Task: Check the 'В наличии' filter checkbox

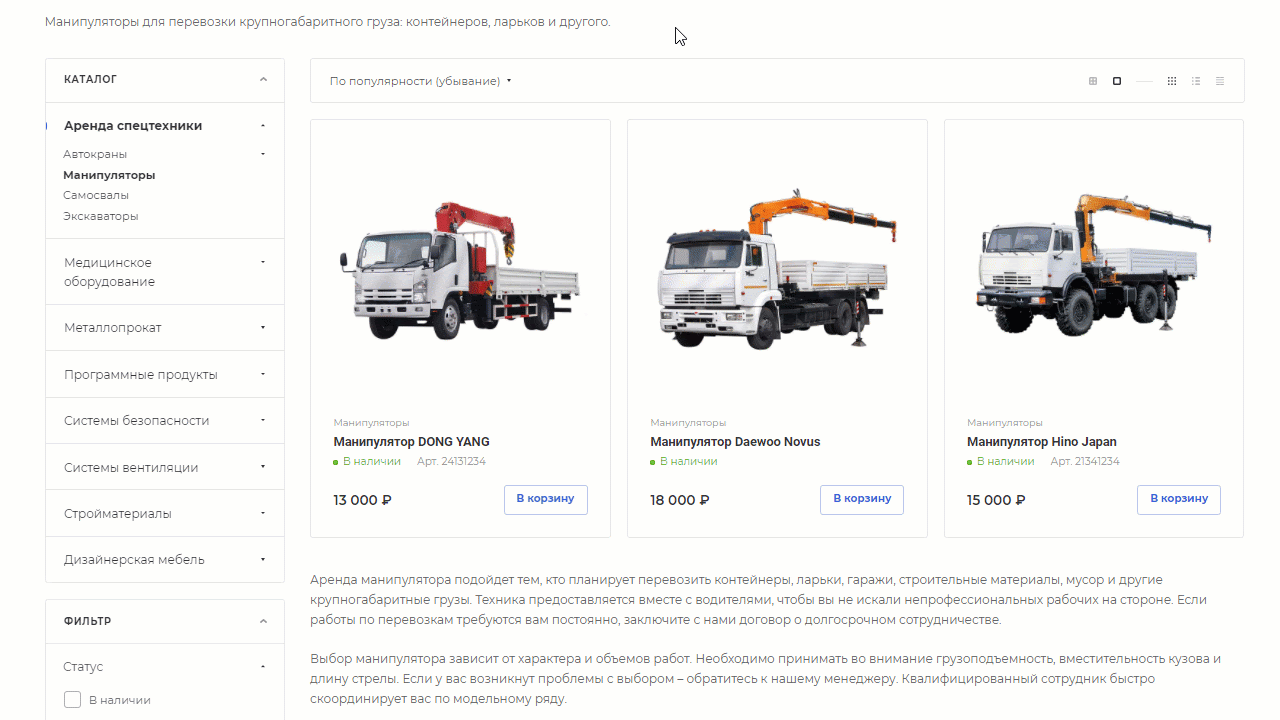Action: pos(72,700)
